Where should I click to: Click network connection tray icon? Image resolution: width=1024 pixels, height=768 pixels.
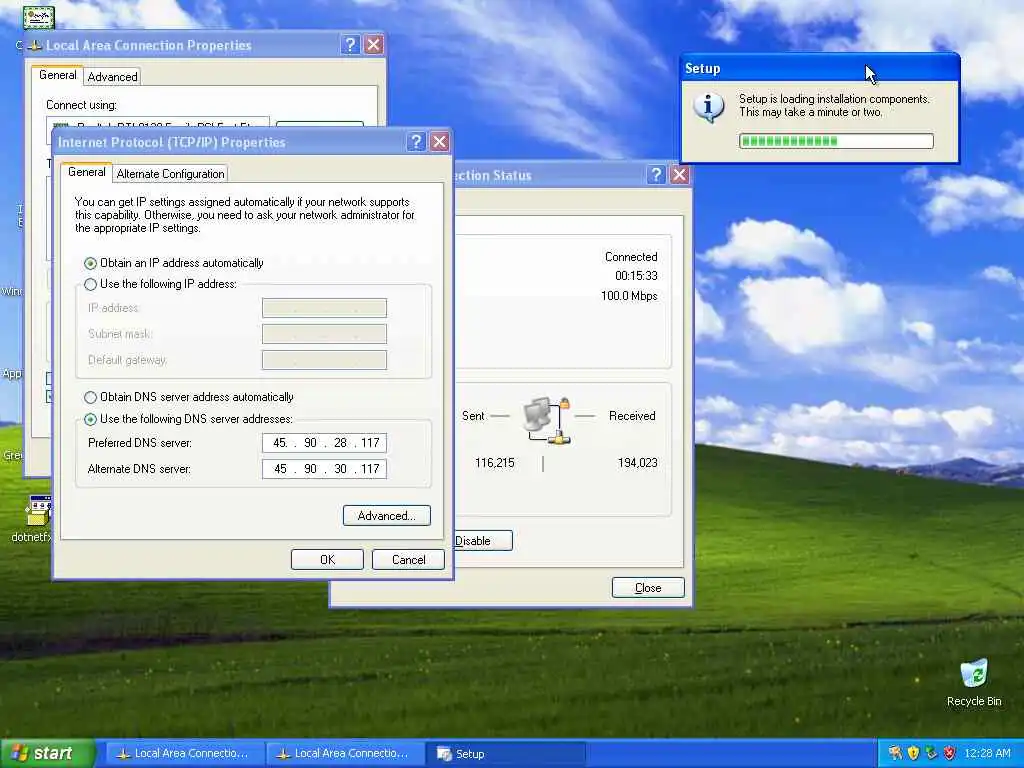coord(931,753)
